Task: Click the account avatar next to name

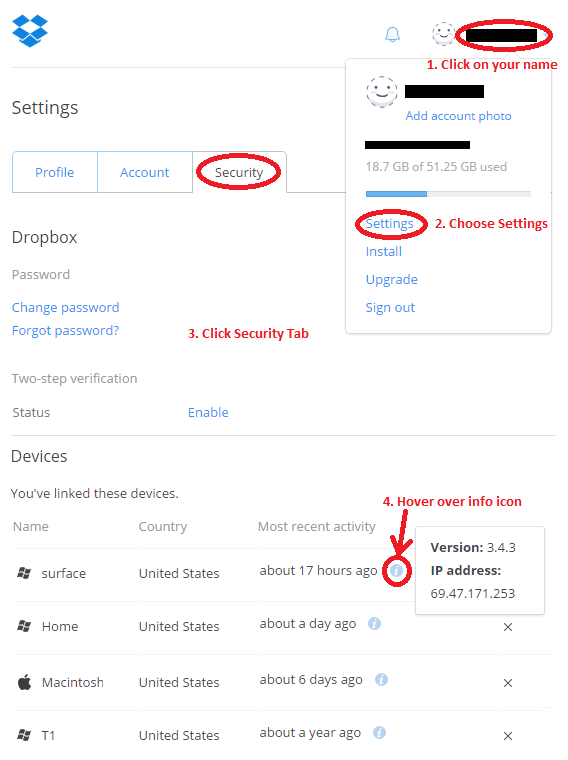Action: pos(443,34)
